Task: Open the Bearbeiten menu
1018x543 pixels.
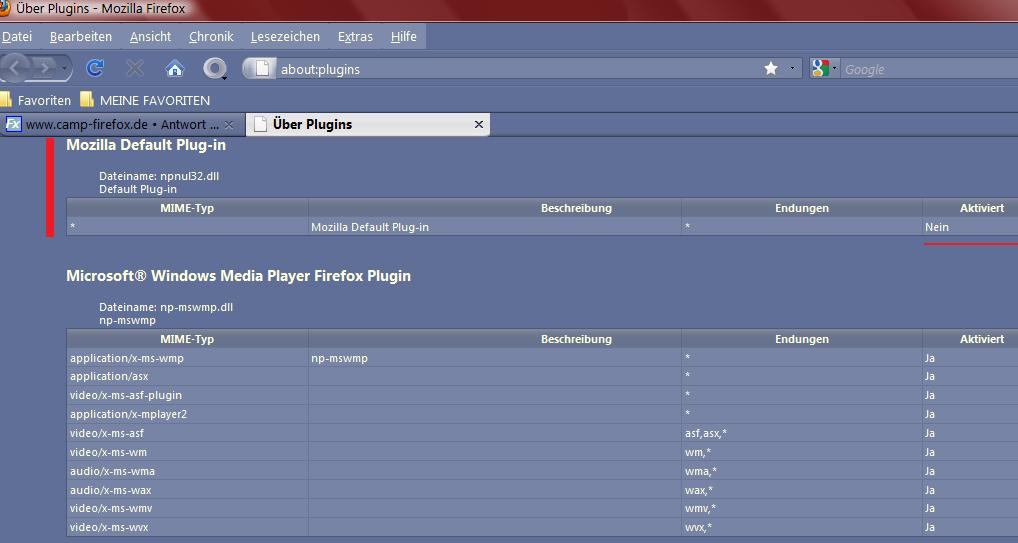Action: tap(81, 36)
